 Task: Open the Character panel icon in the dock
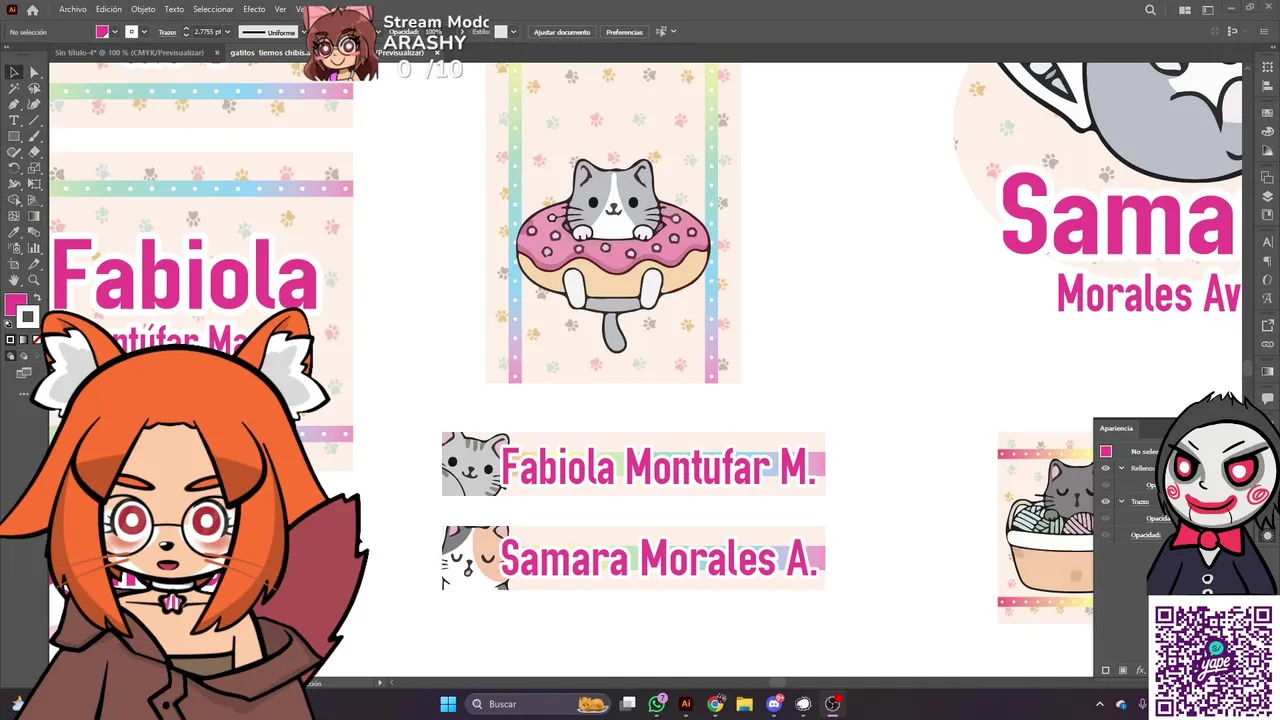coord(1268,242)
